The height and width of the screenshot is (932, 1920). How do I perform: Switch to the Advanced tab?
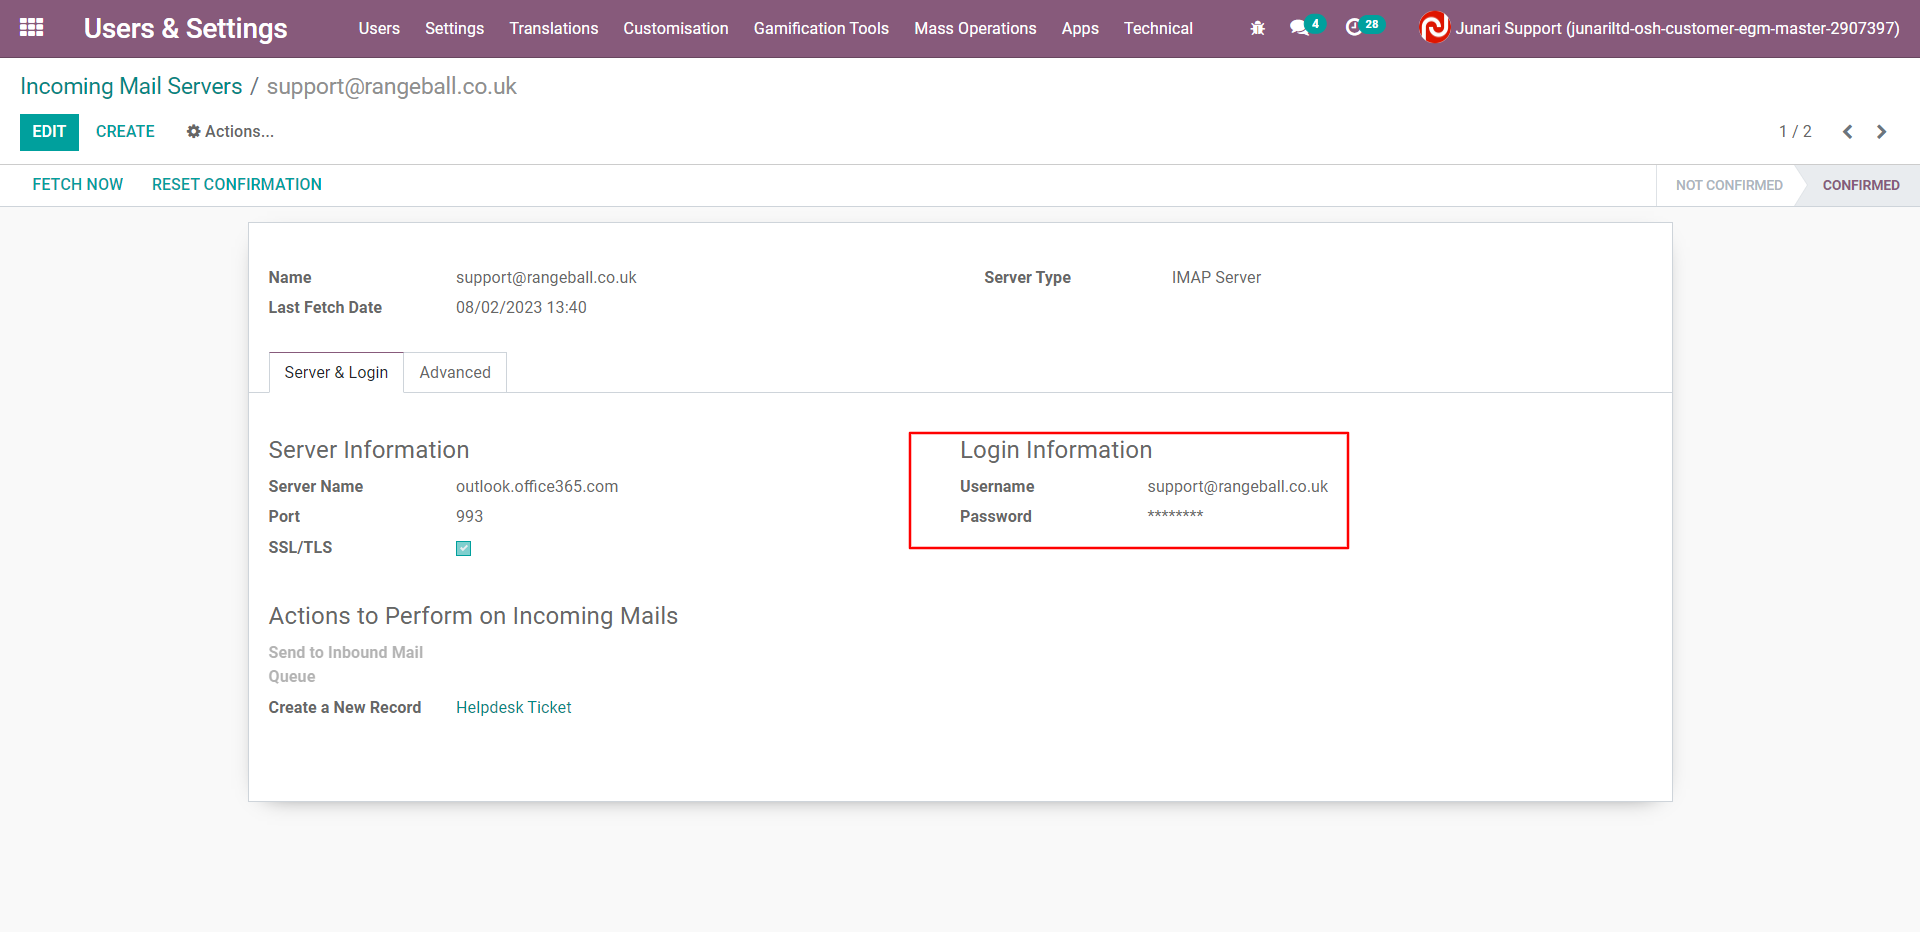(x=455, y=372)
